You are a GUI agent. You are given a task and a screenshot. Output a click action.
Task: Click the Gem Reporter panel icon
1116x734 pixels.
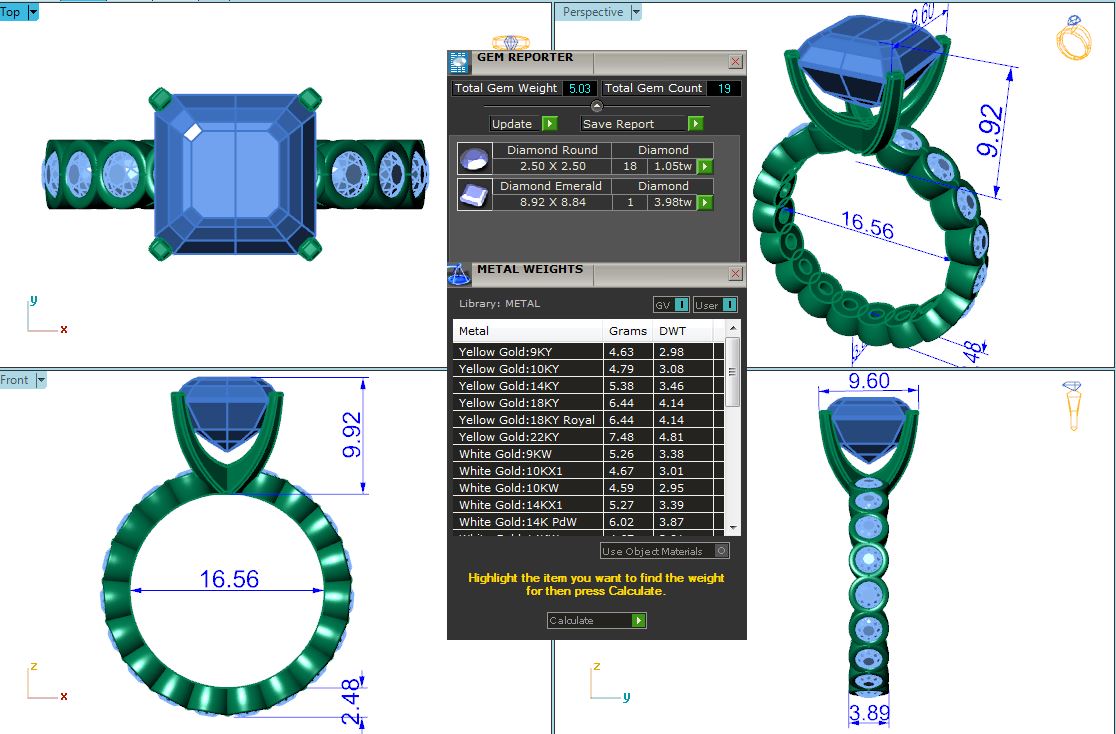[459, 63]
